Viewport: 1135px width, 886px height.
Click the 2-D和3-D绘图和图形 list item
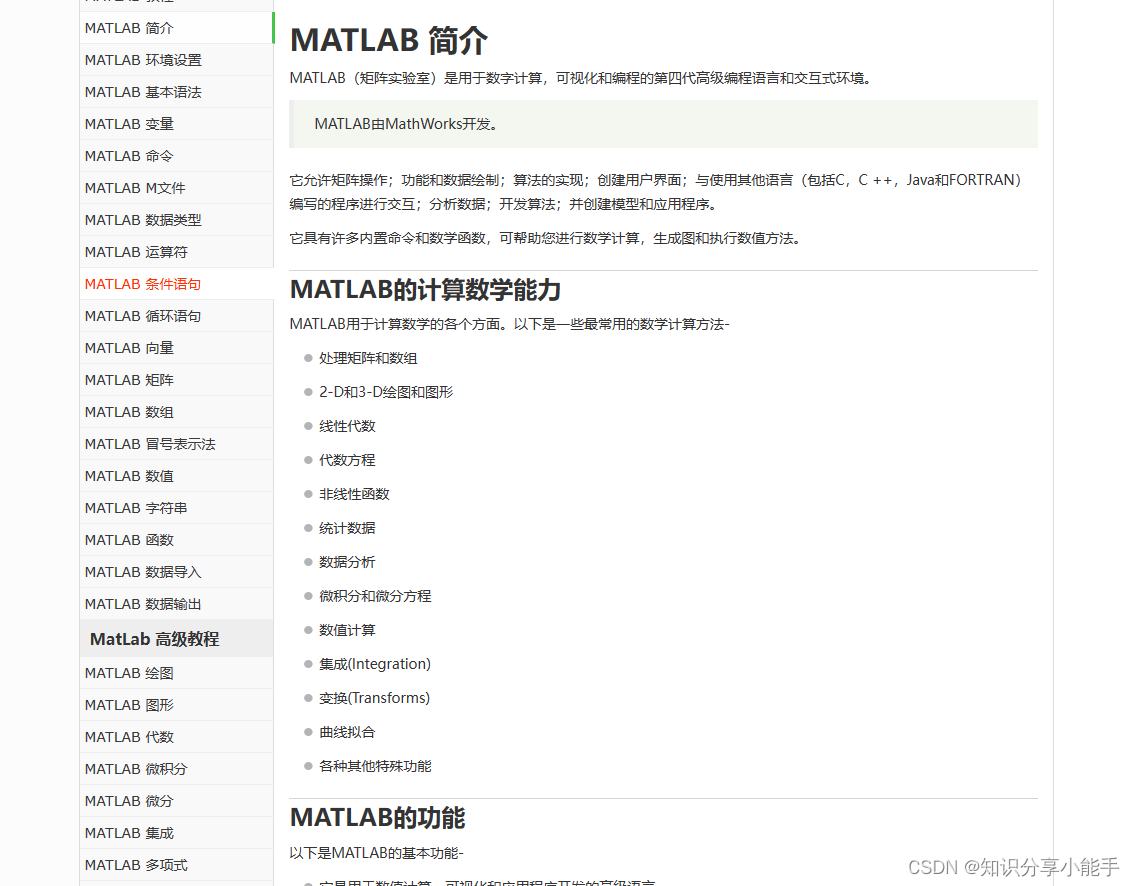click(386, 392)
